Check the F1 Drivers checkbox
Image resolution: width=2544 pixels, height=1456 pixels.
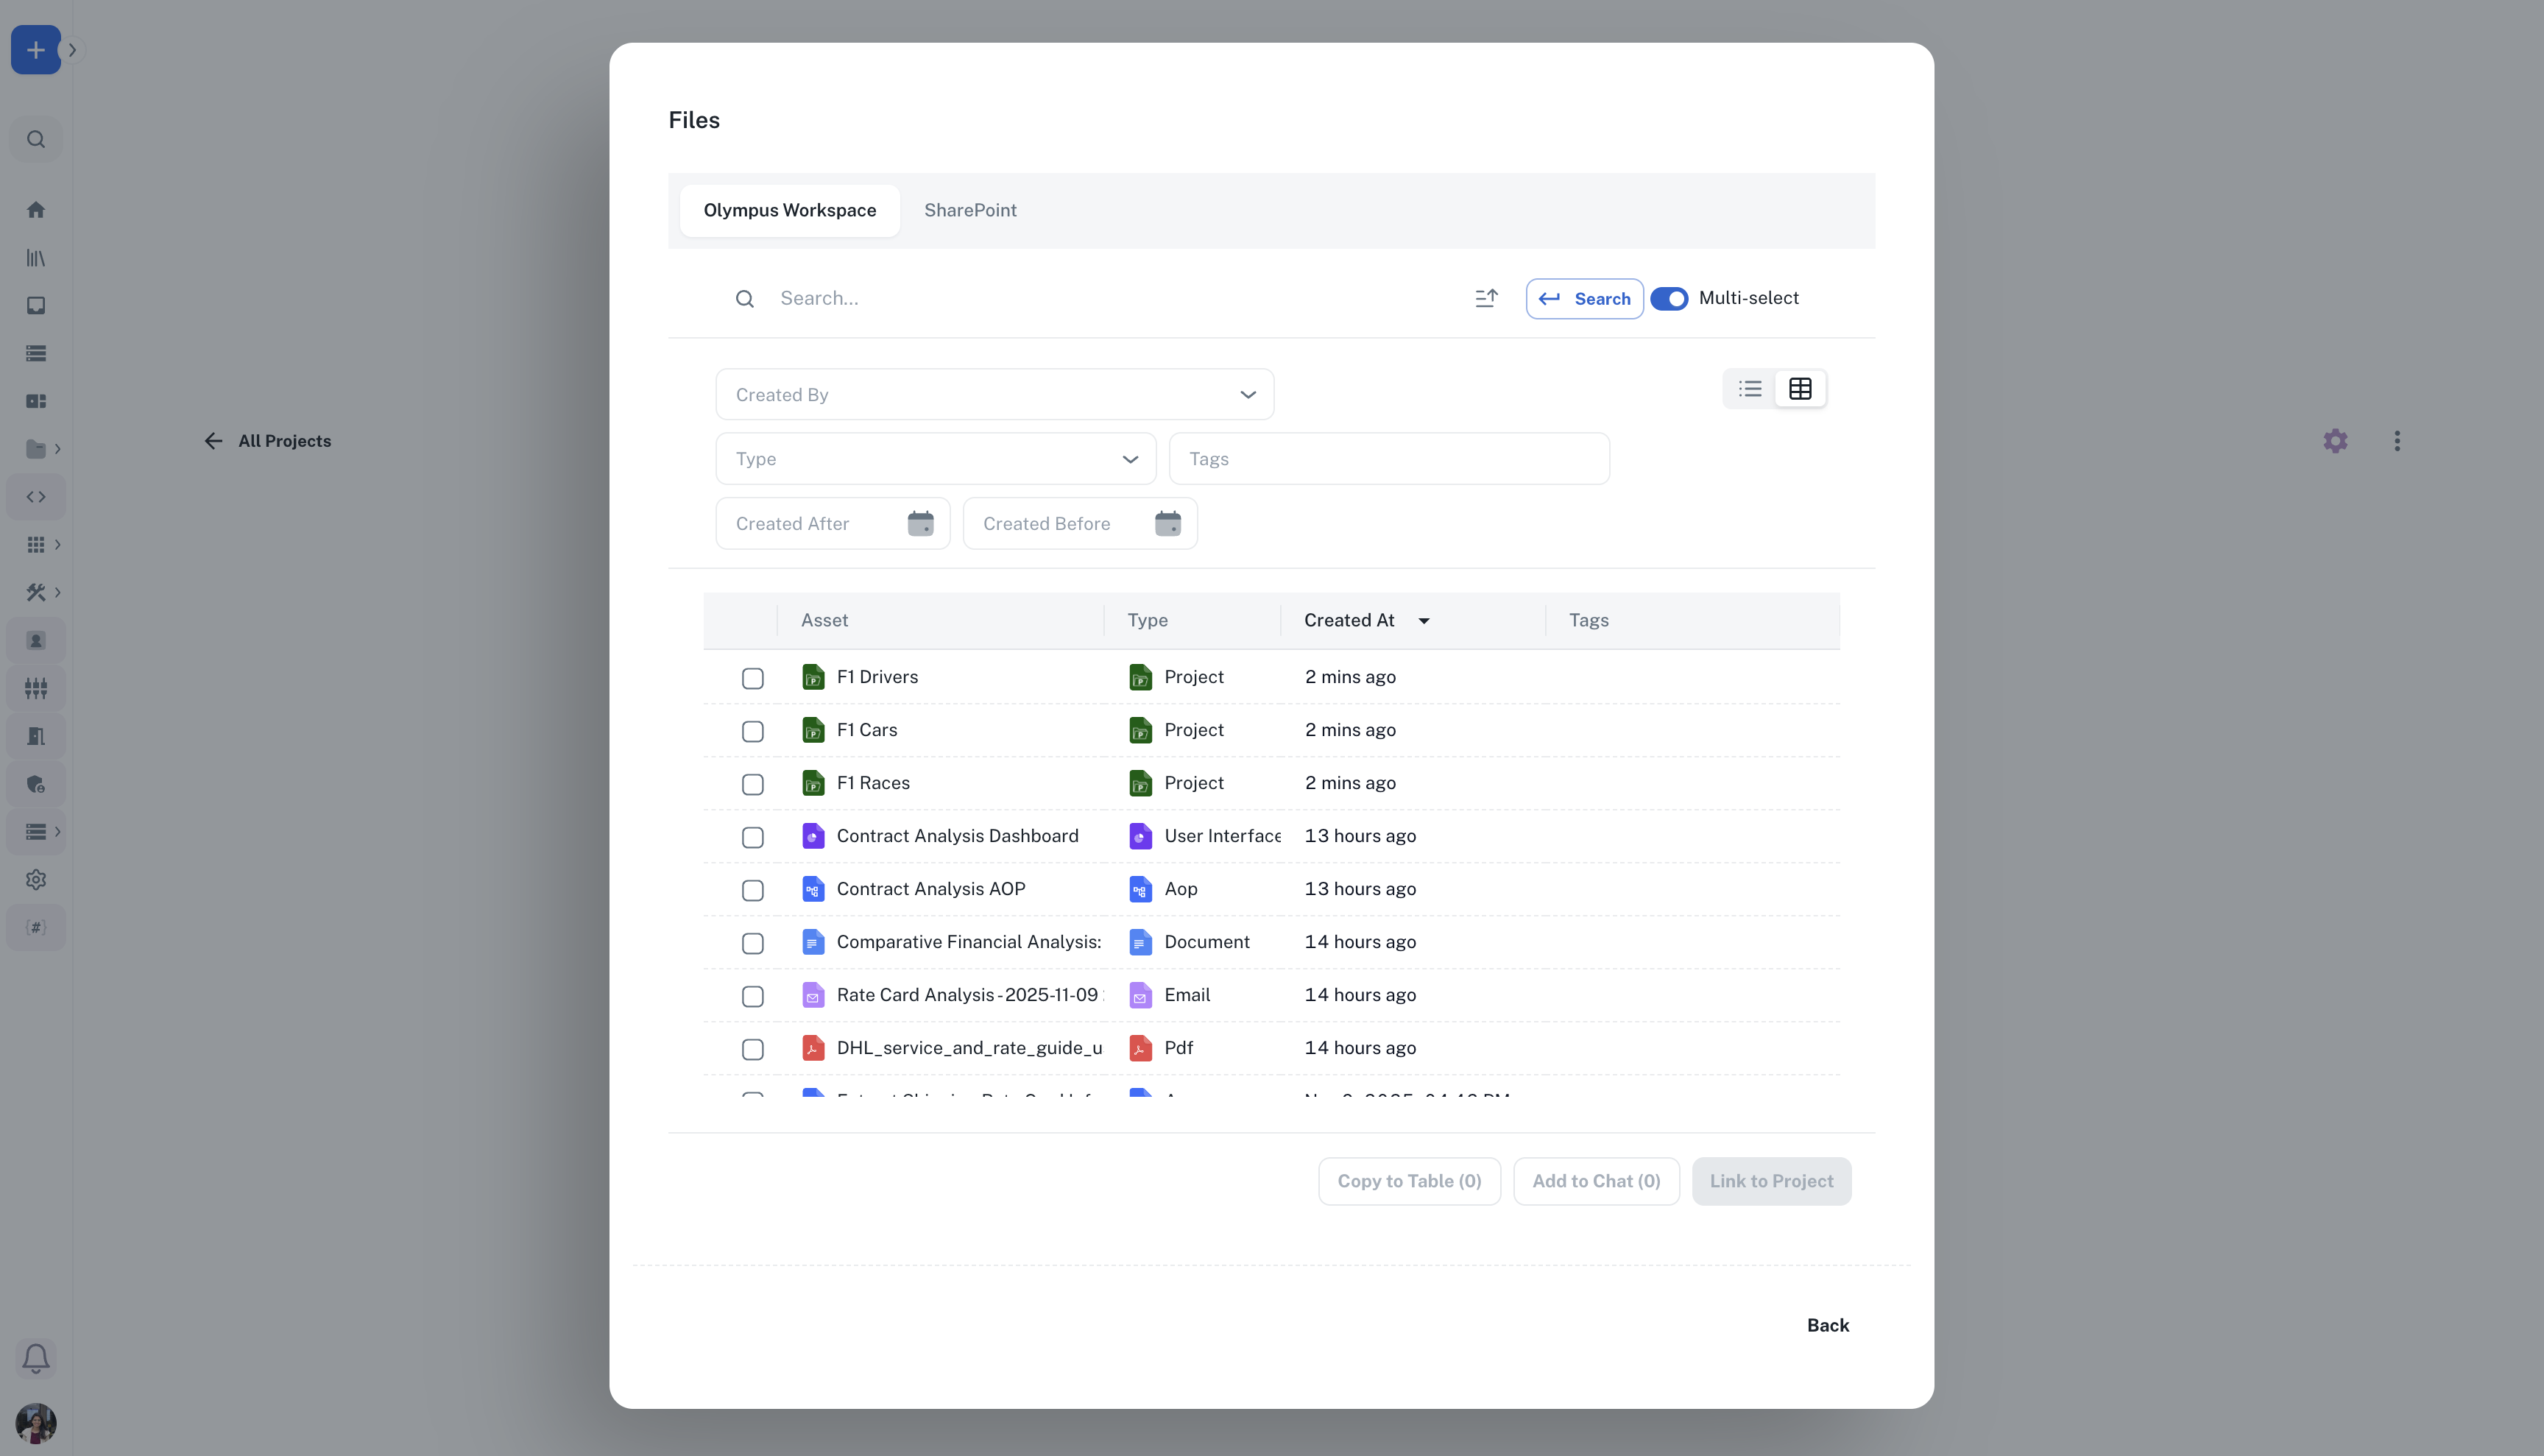click(x=753, y=678)
